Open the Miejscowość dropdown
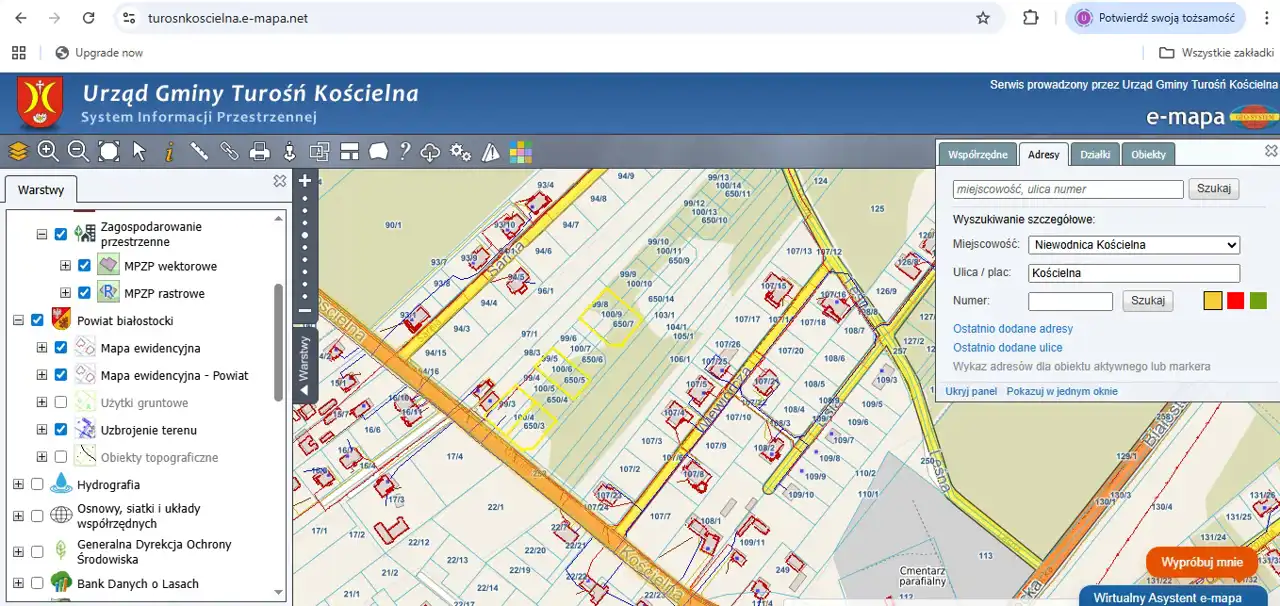Image resolution: width=1280 pixels, height=606 pixels. [x=1134, y=245]
